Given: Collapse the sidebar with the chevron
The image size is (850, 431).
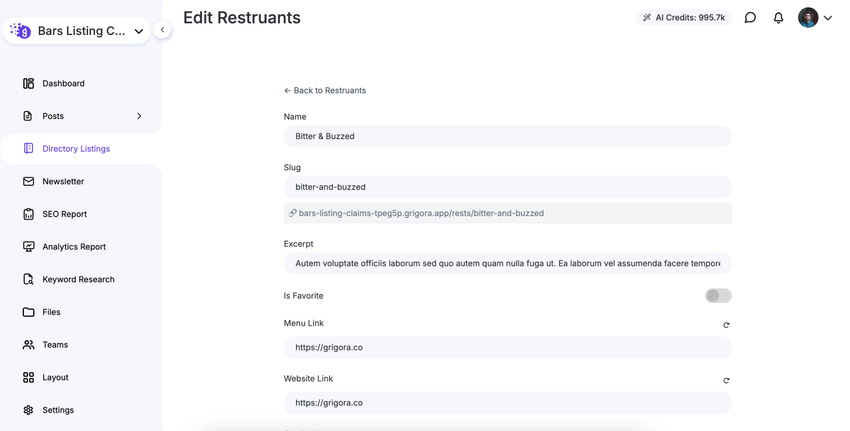Looking at the screenshot, I should click(162, 30).
